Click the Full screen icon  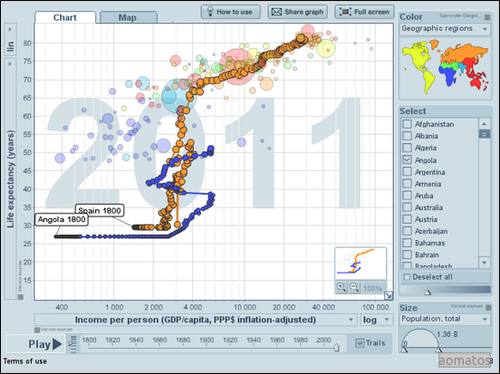tap(345, 12)
